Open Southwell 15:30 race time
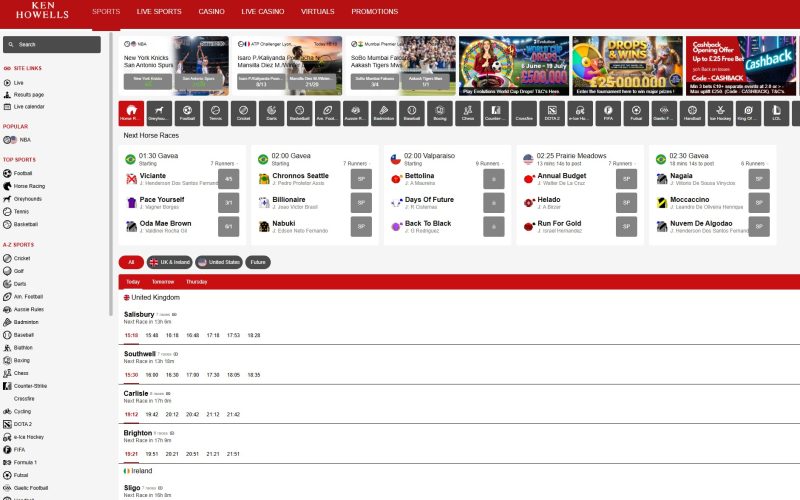Screen dimensions: 800x500 click(x=131, y=374)
